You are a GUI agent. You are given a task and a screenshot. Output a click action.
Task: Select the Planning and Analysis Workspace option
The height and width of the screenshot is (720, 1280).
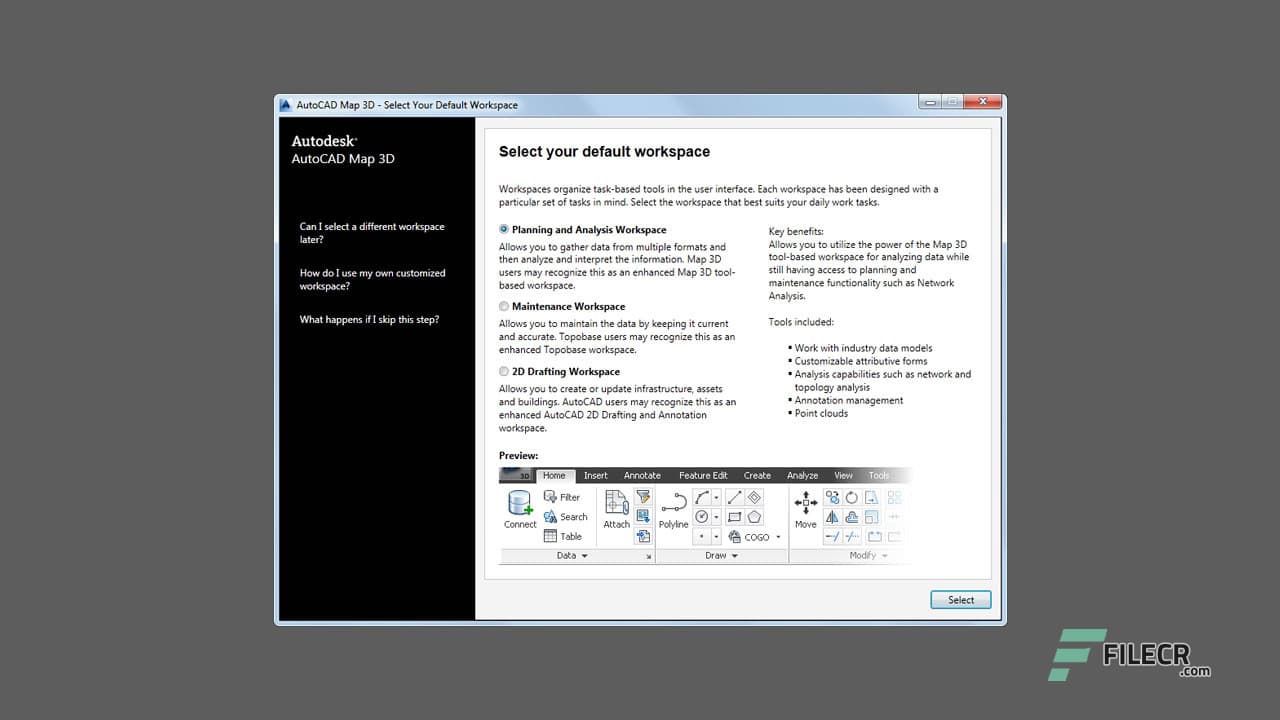[x=504, y=229]
